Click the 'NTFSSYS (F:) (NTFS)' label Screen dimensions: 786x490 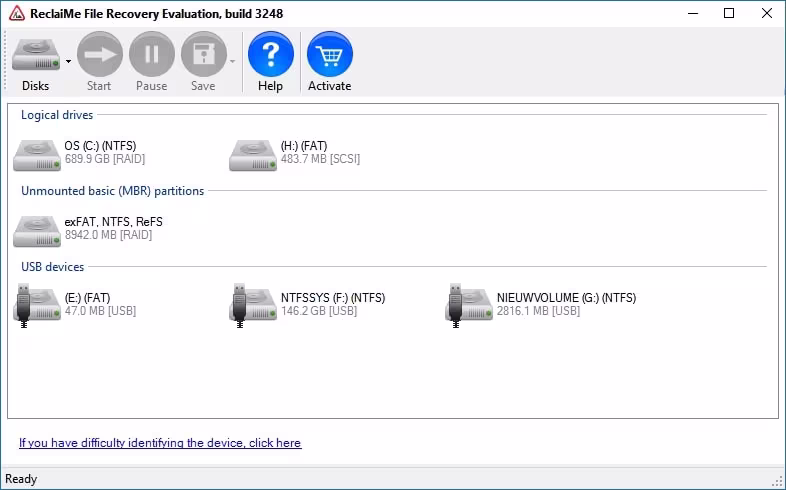[x=333, y=298]
